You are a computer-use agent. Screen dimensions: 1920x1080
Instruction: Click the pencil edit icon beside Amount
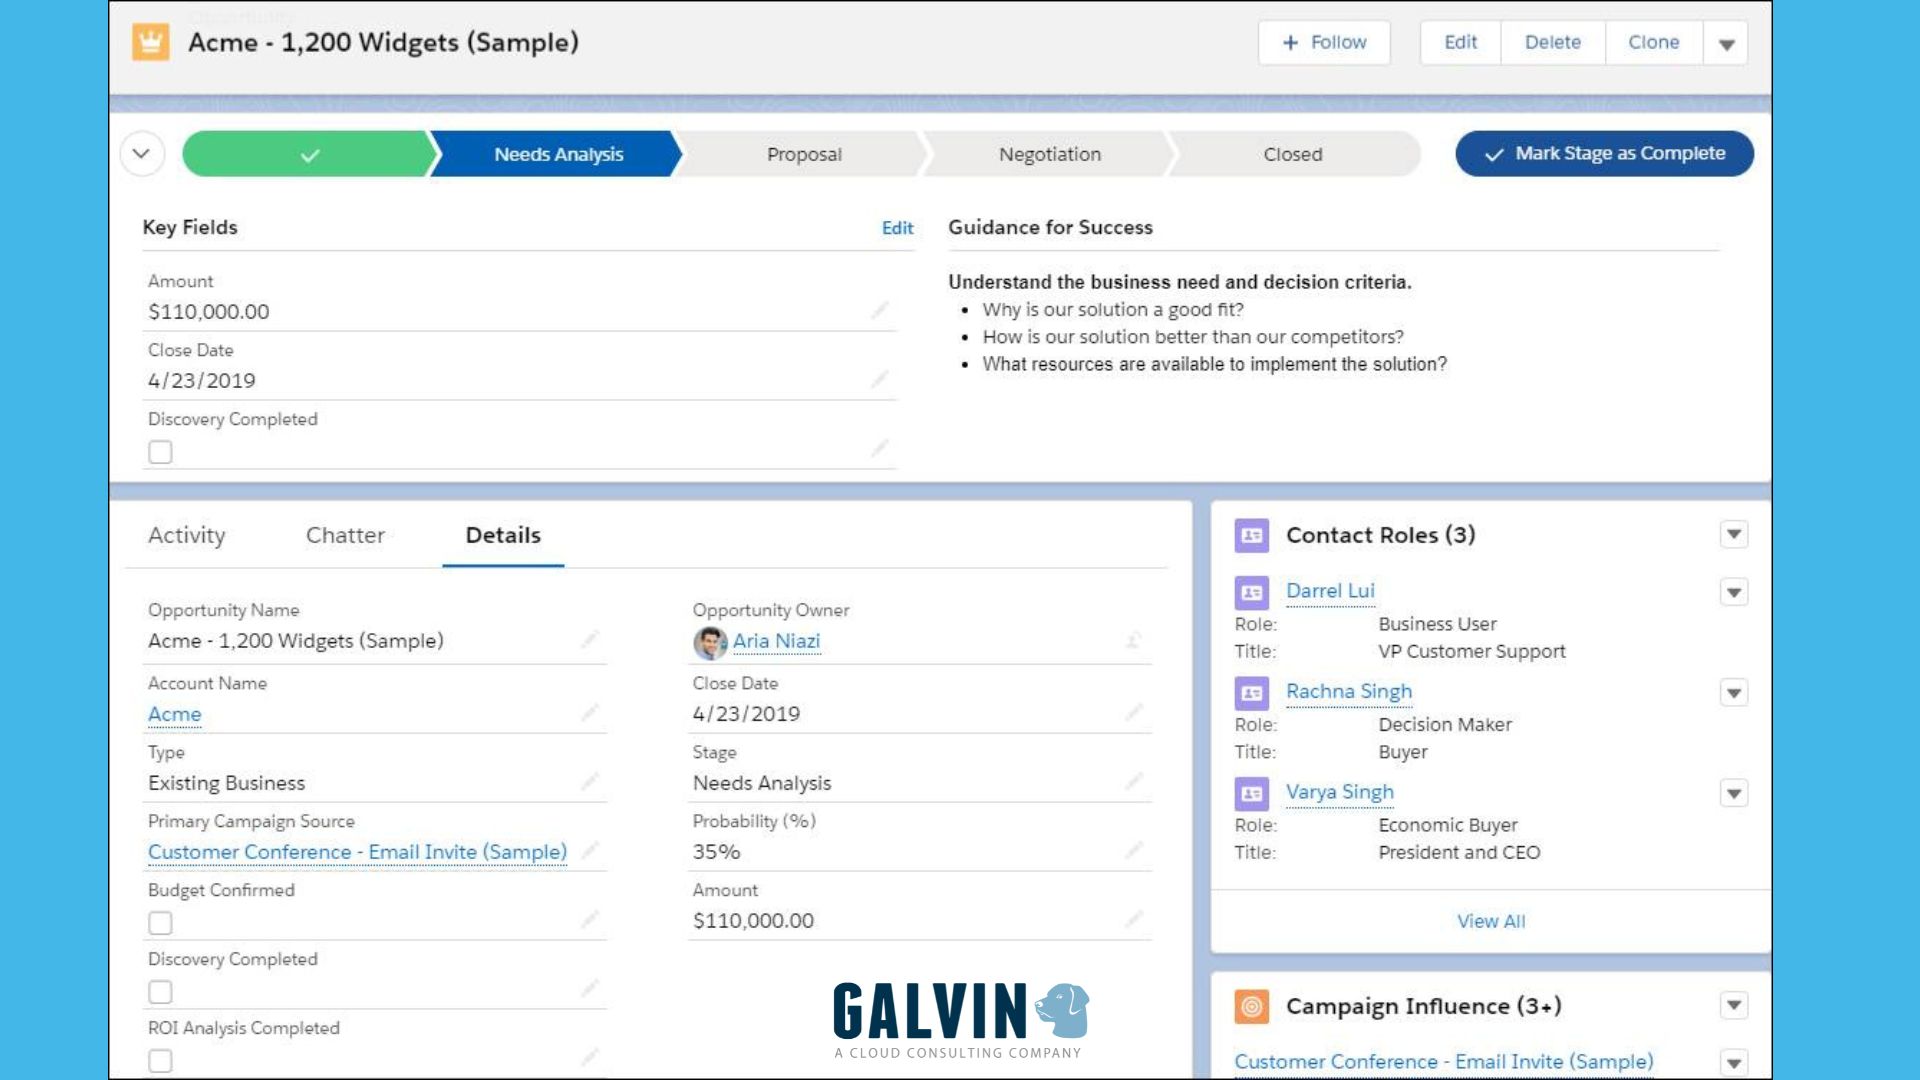click(879, 311)
